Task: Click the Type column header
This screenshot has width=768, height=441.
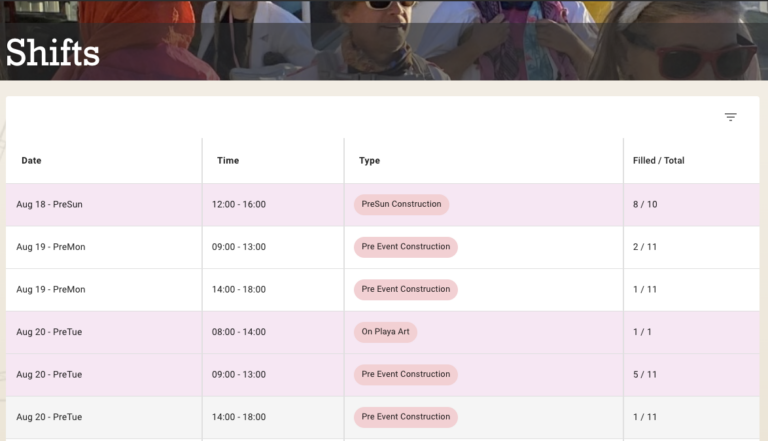Action: [x=369, y=160]
